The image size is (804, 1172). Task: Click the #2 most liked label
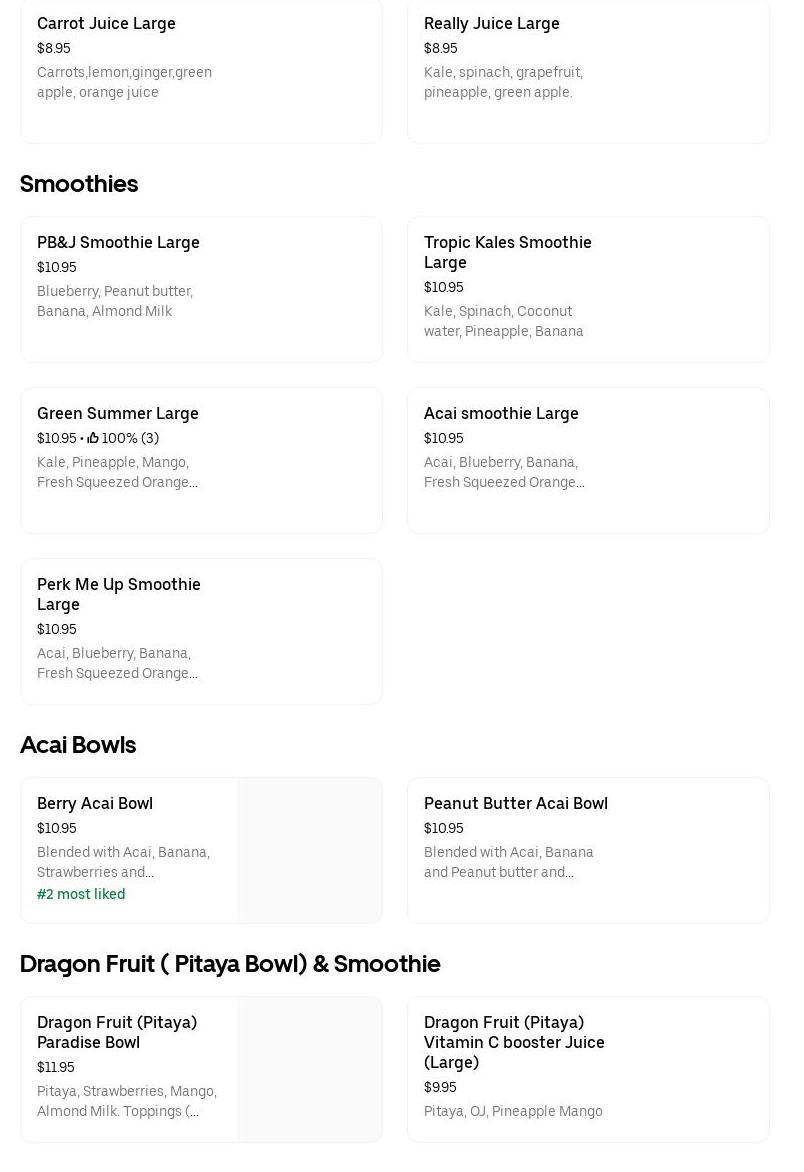[x=81, y=894]
